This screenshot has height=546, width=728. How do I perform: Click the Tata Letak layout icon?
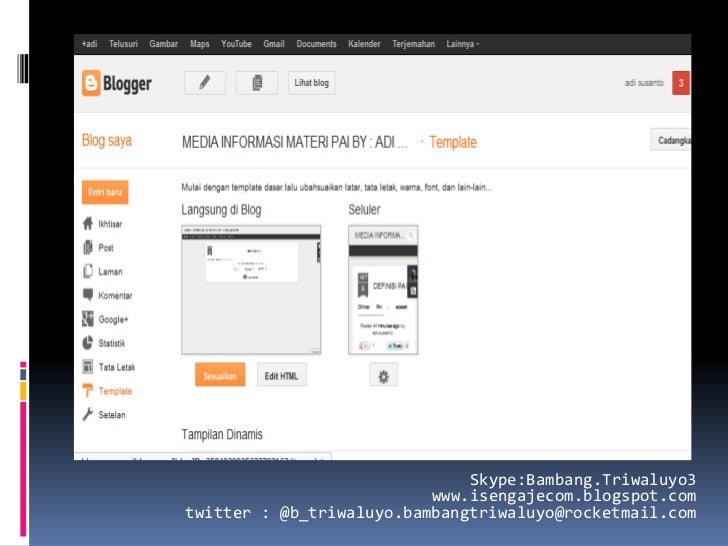[x=88, y=367]
